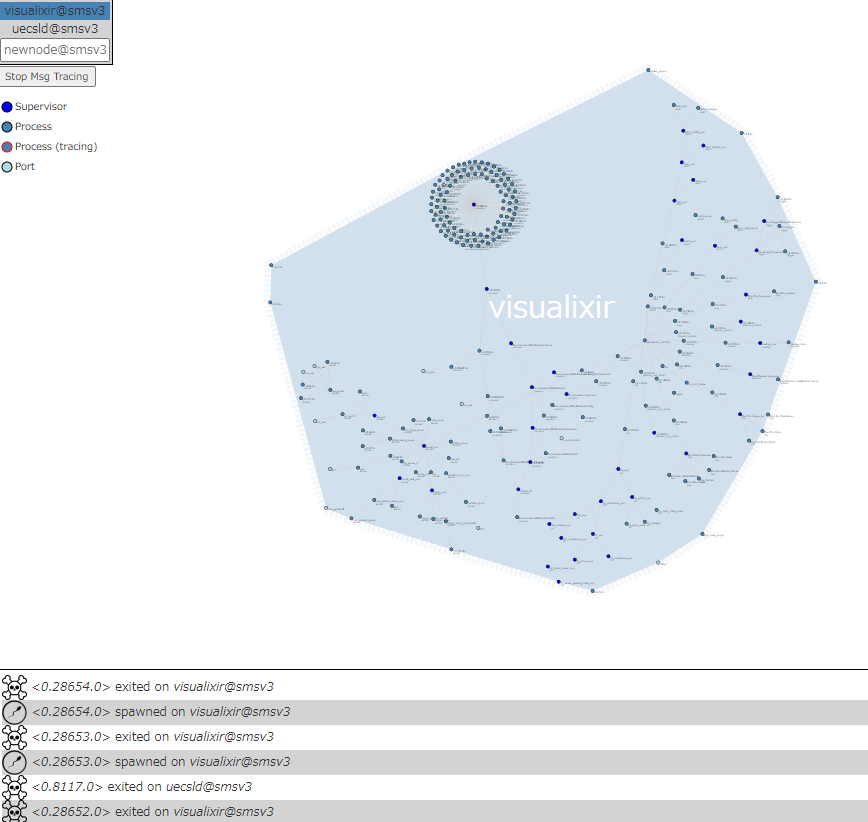Click Supervisor legend label
This screenshot has width=868, height=822.
[41, 107]
